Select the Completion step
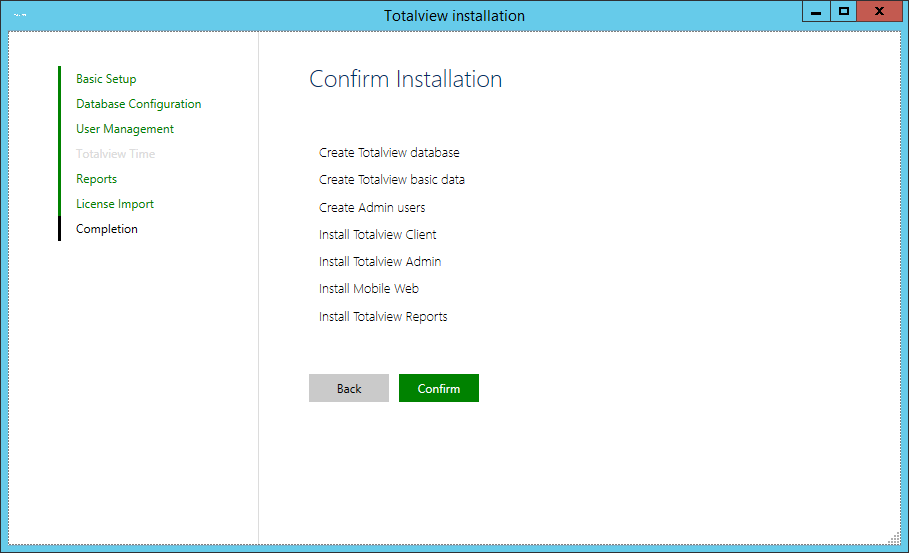 (x=107, y=229)
